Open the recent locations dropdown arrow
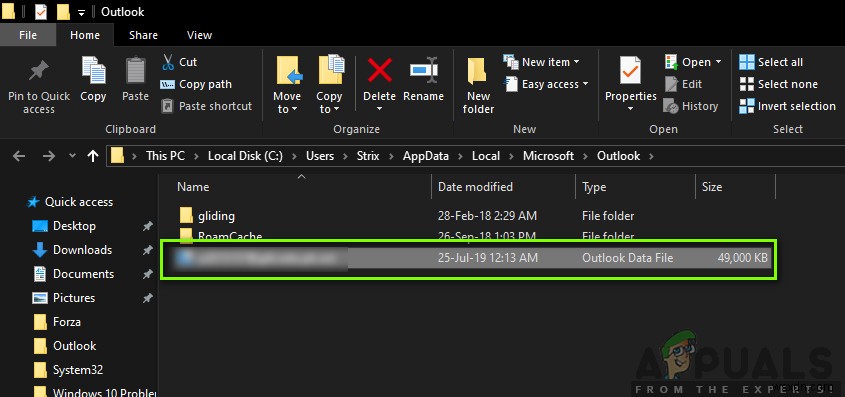 (72, 156)
